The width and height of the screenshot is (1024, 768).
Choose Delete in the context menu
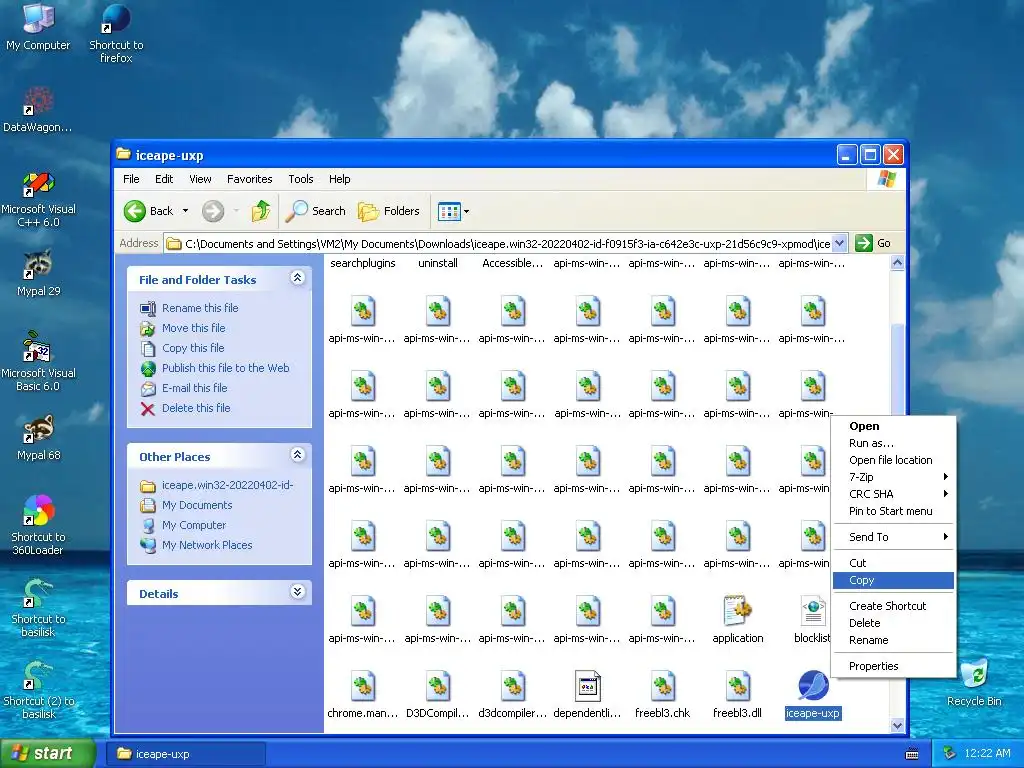click(893, 623)
